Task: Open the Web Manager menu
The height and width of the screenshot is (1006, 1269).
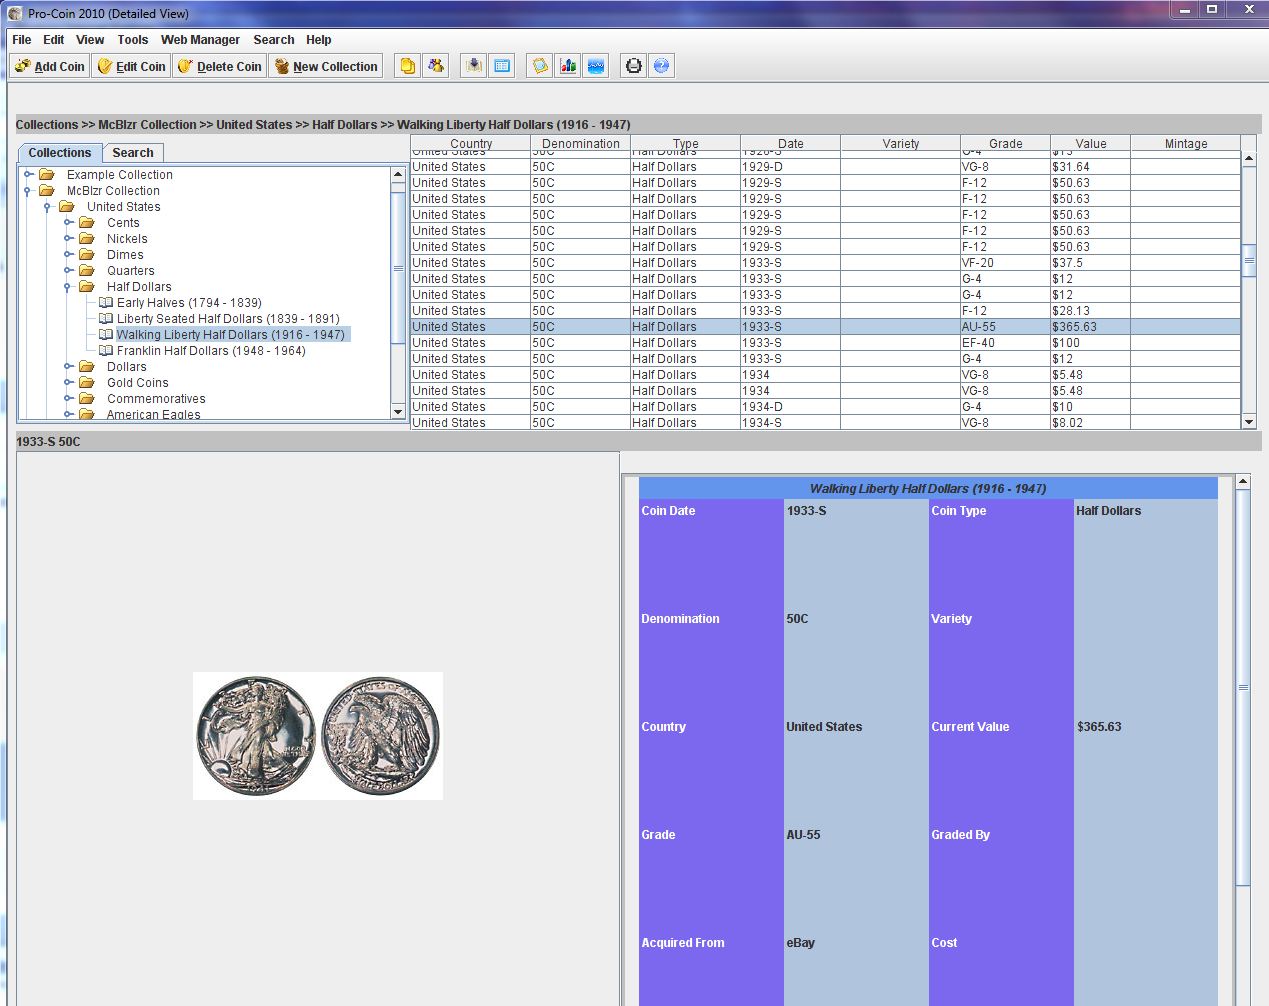Action: point(200,40)
